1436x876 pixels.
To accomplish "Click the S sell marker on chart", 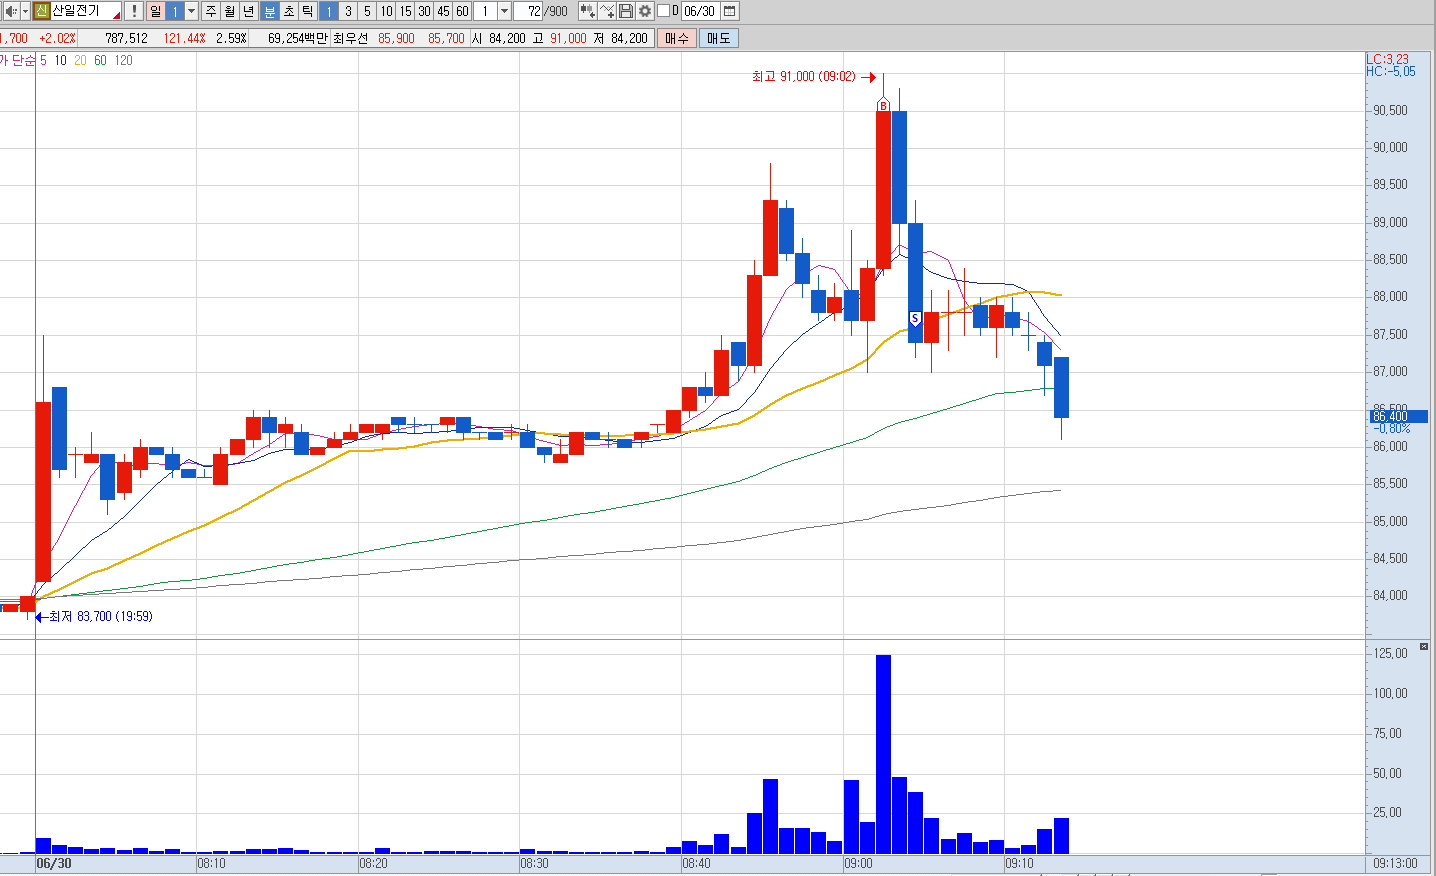I will (x=915, y=320).
